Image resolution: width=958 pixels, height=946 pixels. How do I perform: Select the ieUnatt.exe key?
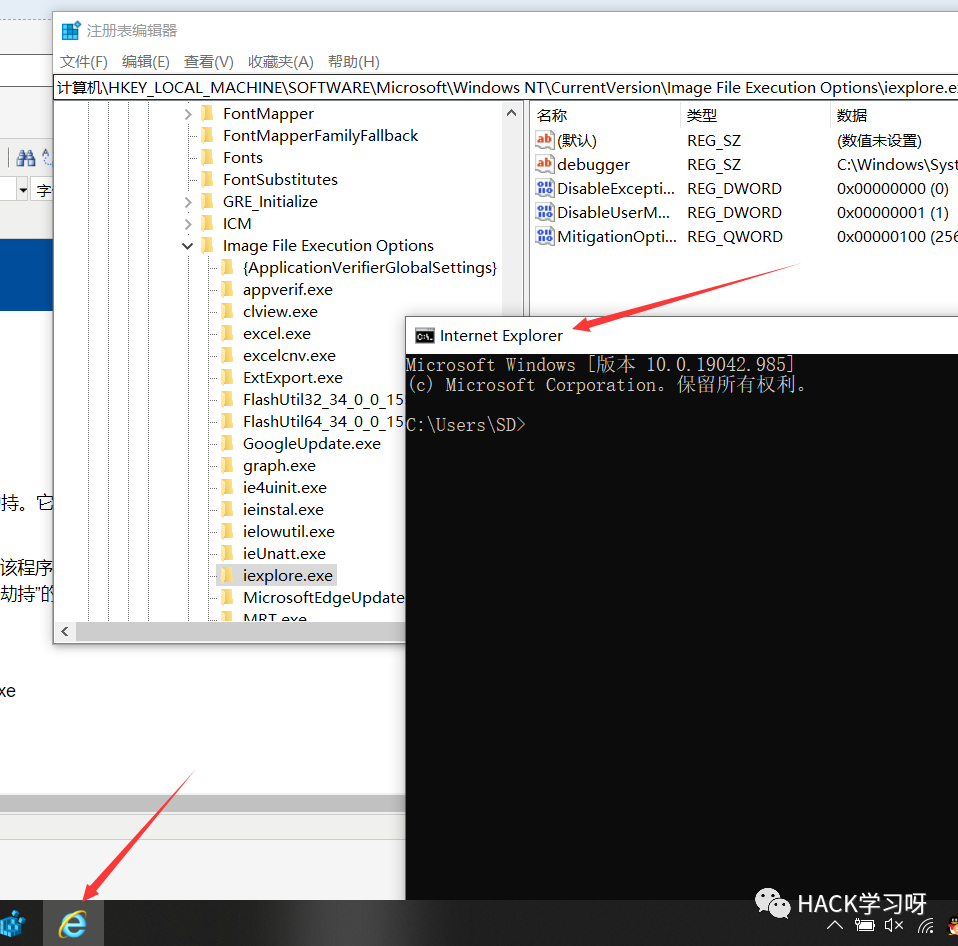pos(284,554)
